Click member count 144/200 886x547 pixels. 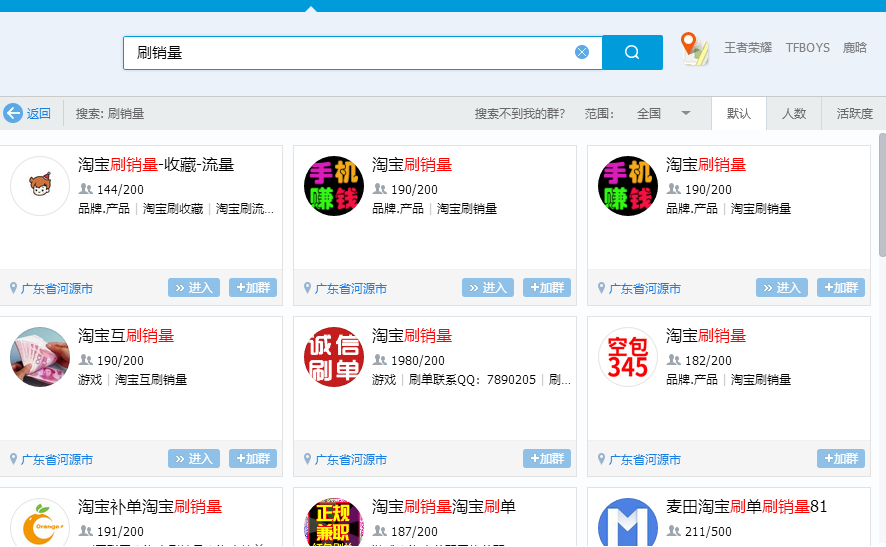[x=120, y=189]
